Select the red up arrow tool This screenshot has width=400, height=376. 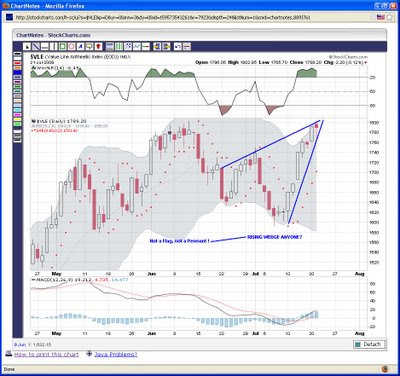point(98,46)
